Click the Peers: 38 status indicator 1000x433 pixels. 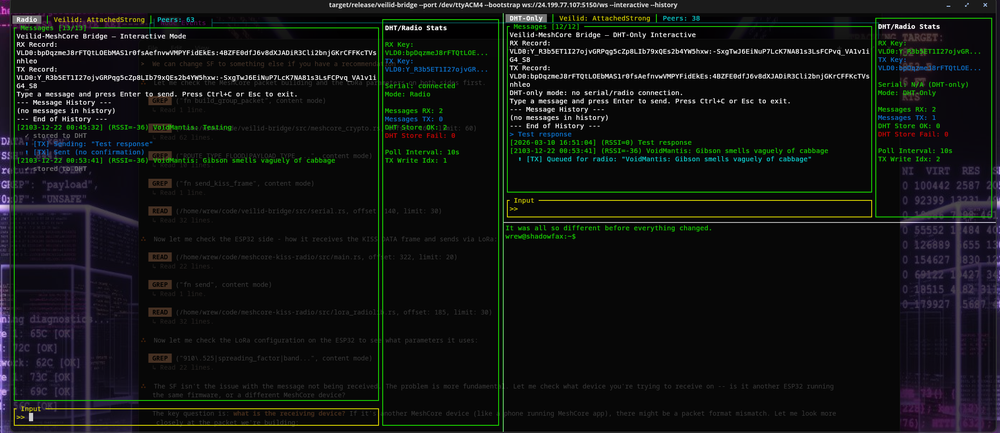[682, 19]
